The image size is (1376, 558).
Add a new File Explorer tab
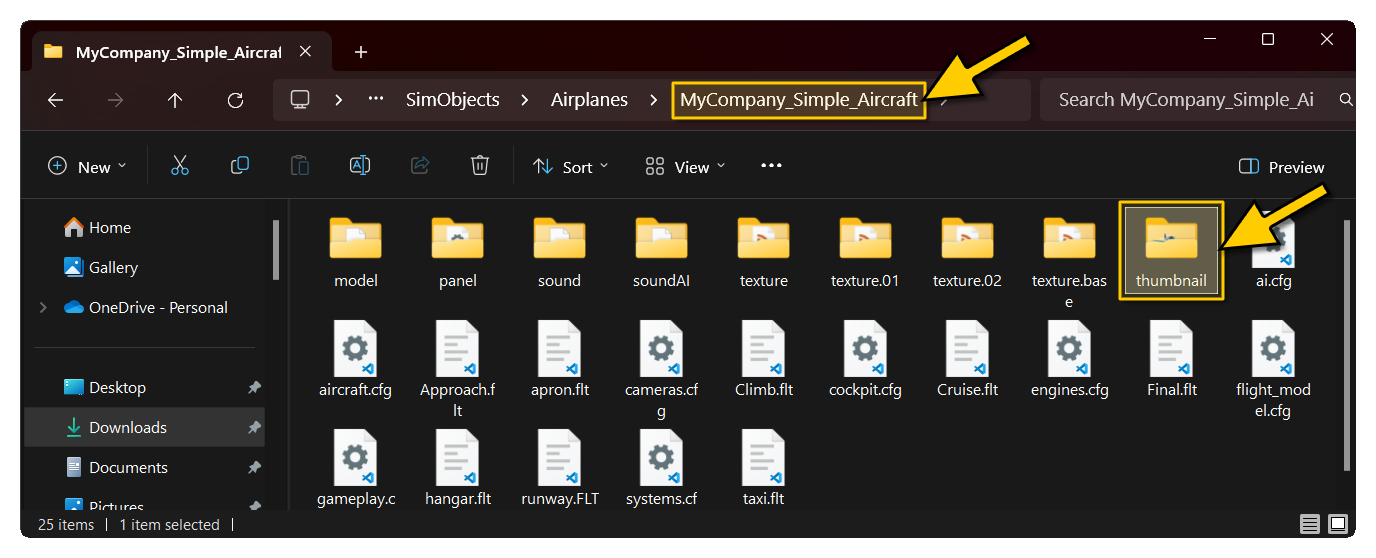(x=361, y=52)
